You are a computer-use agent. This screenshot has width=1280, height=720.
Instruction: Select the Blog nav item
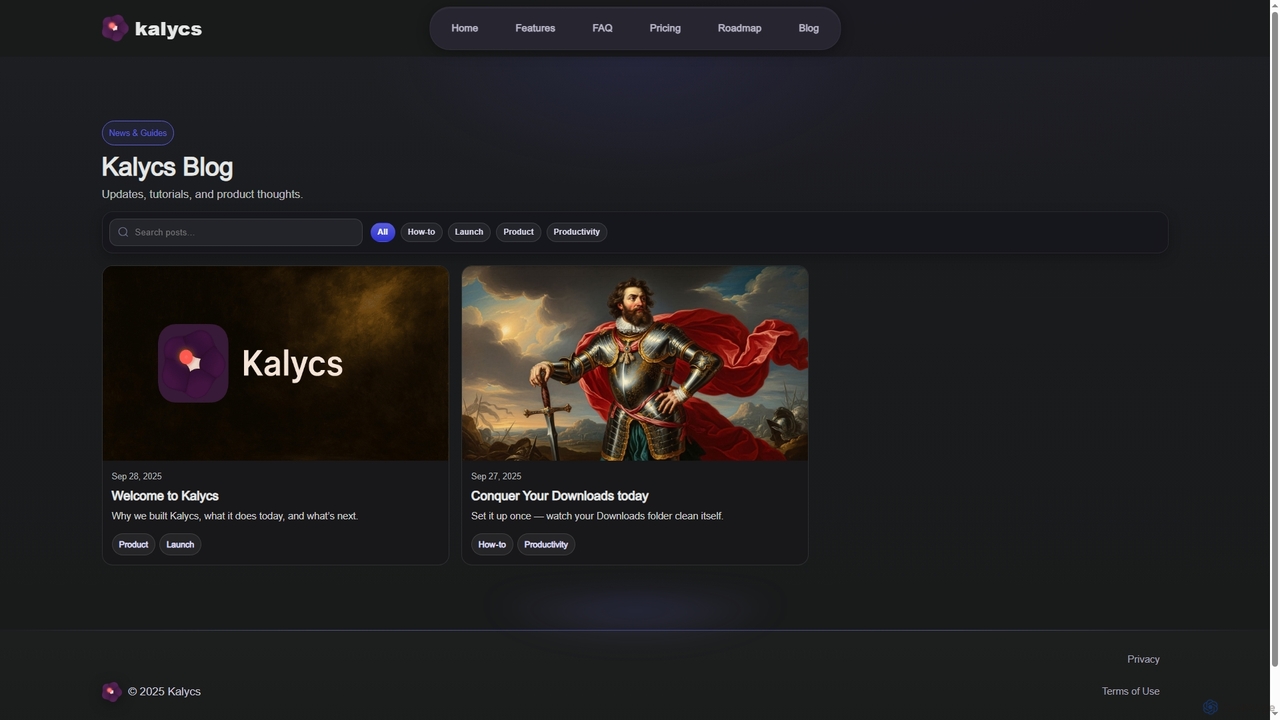[x=809, y=28]
